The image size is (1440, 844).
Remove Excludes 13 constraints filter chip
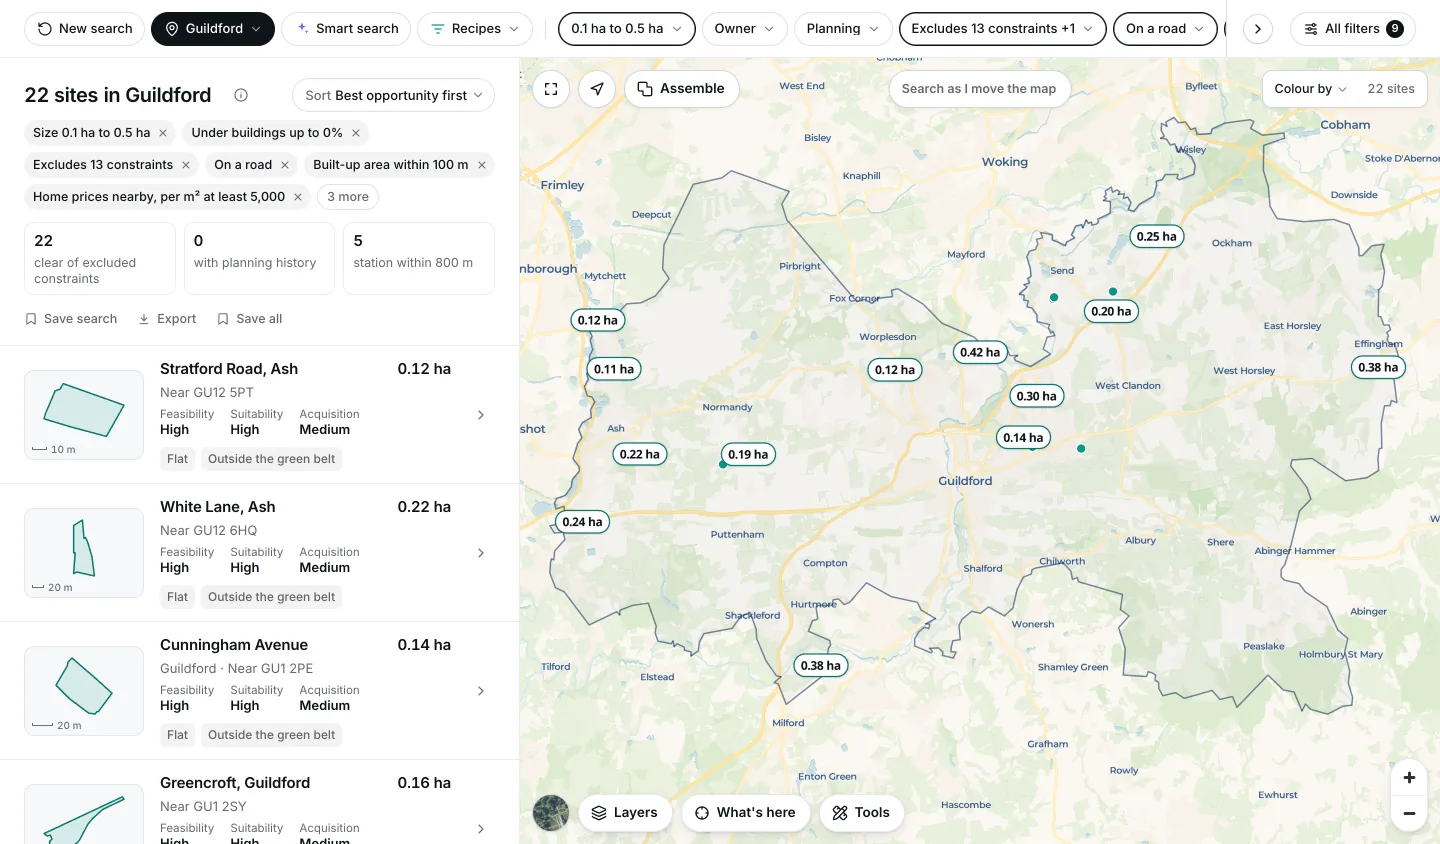pyautogui.click(x=185, y=165)
